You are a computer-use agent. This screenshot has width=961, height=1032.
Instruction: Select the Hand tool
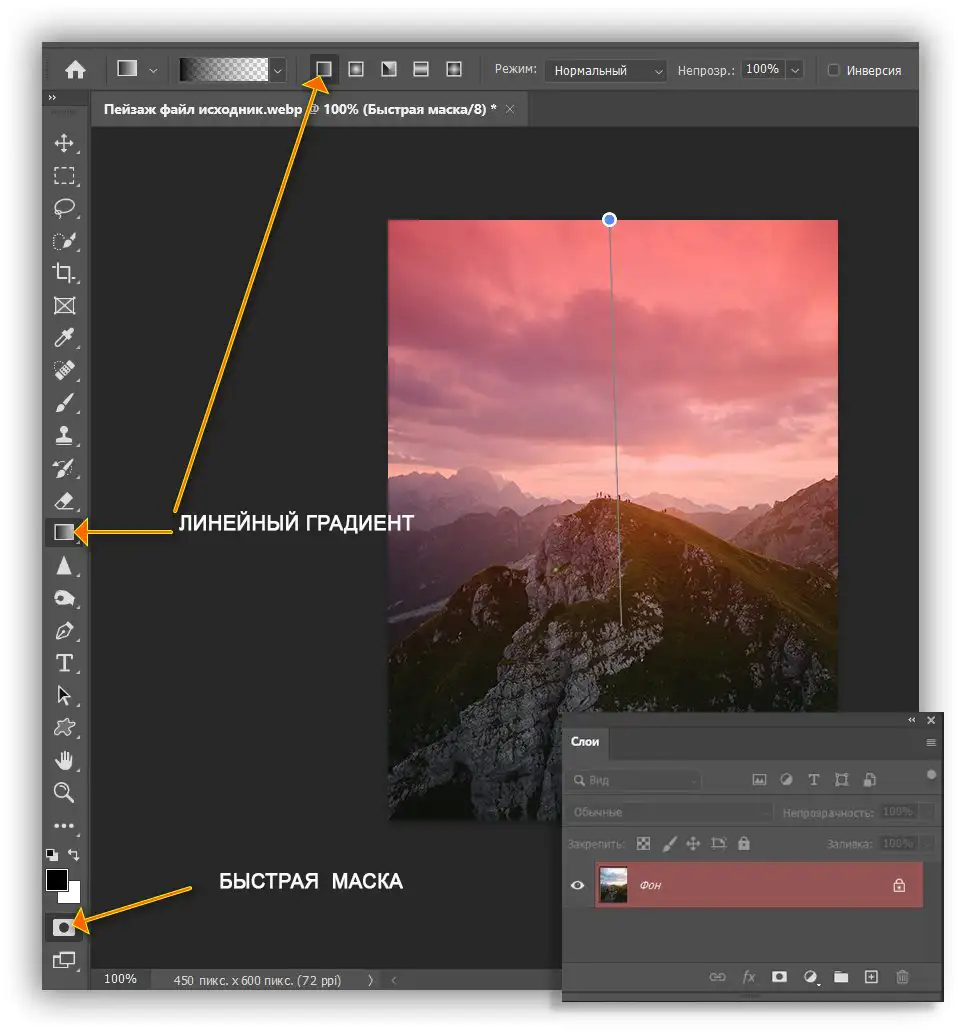(64, 760)
